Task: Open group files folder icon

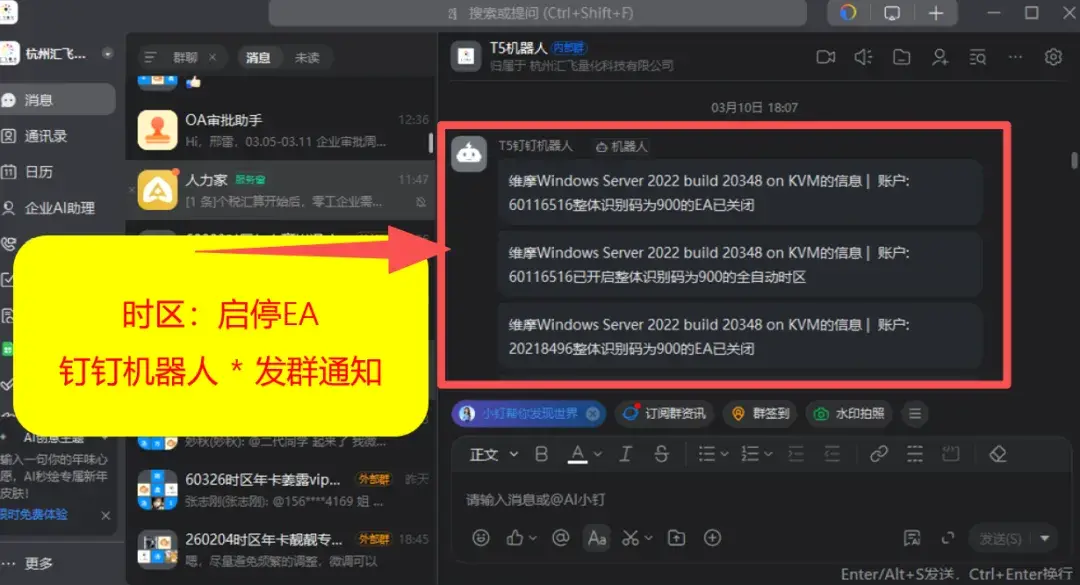Action: click(x=902, y=57)
